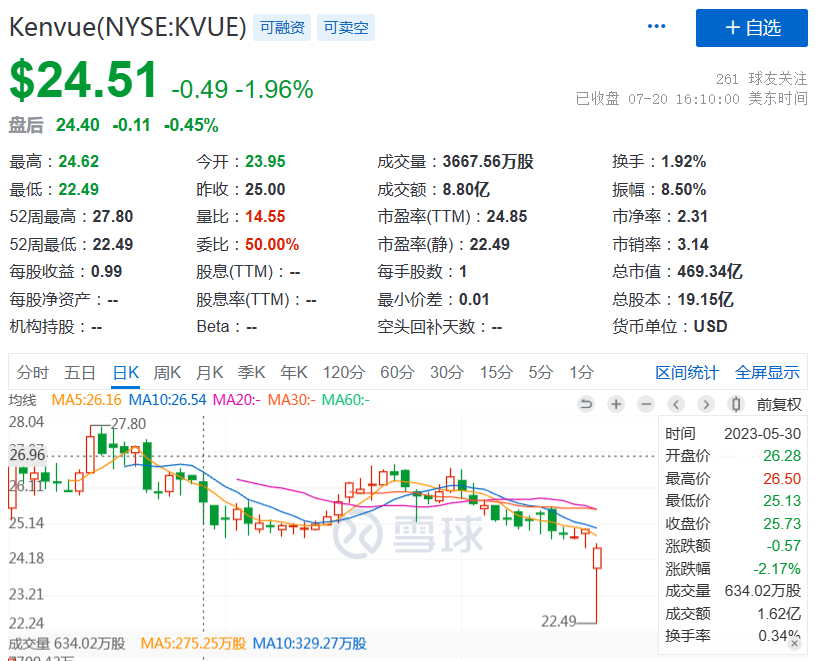Select the 季K chart tab
The height and width of the screenshot is (661, 820).
tap(252, 372)
